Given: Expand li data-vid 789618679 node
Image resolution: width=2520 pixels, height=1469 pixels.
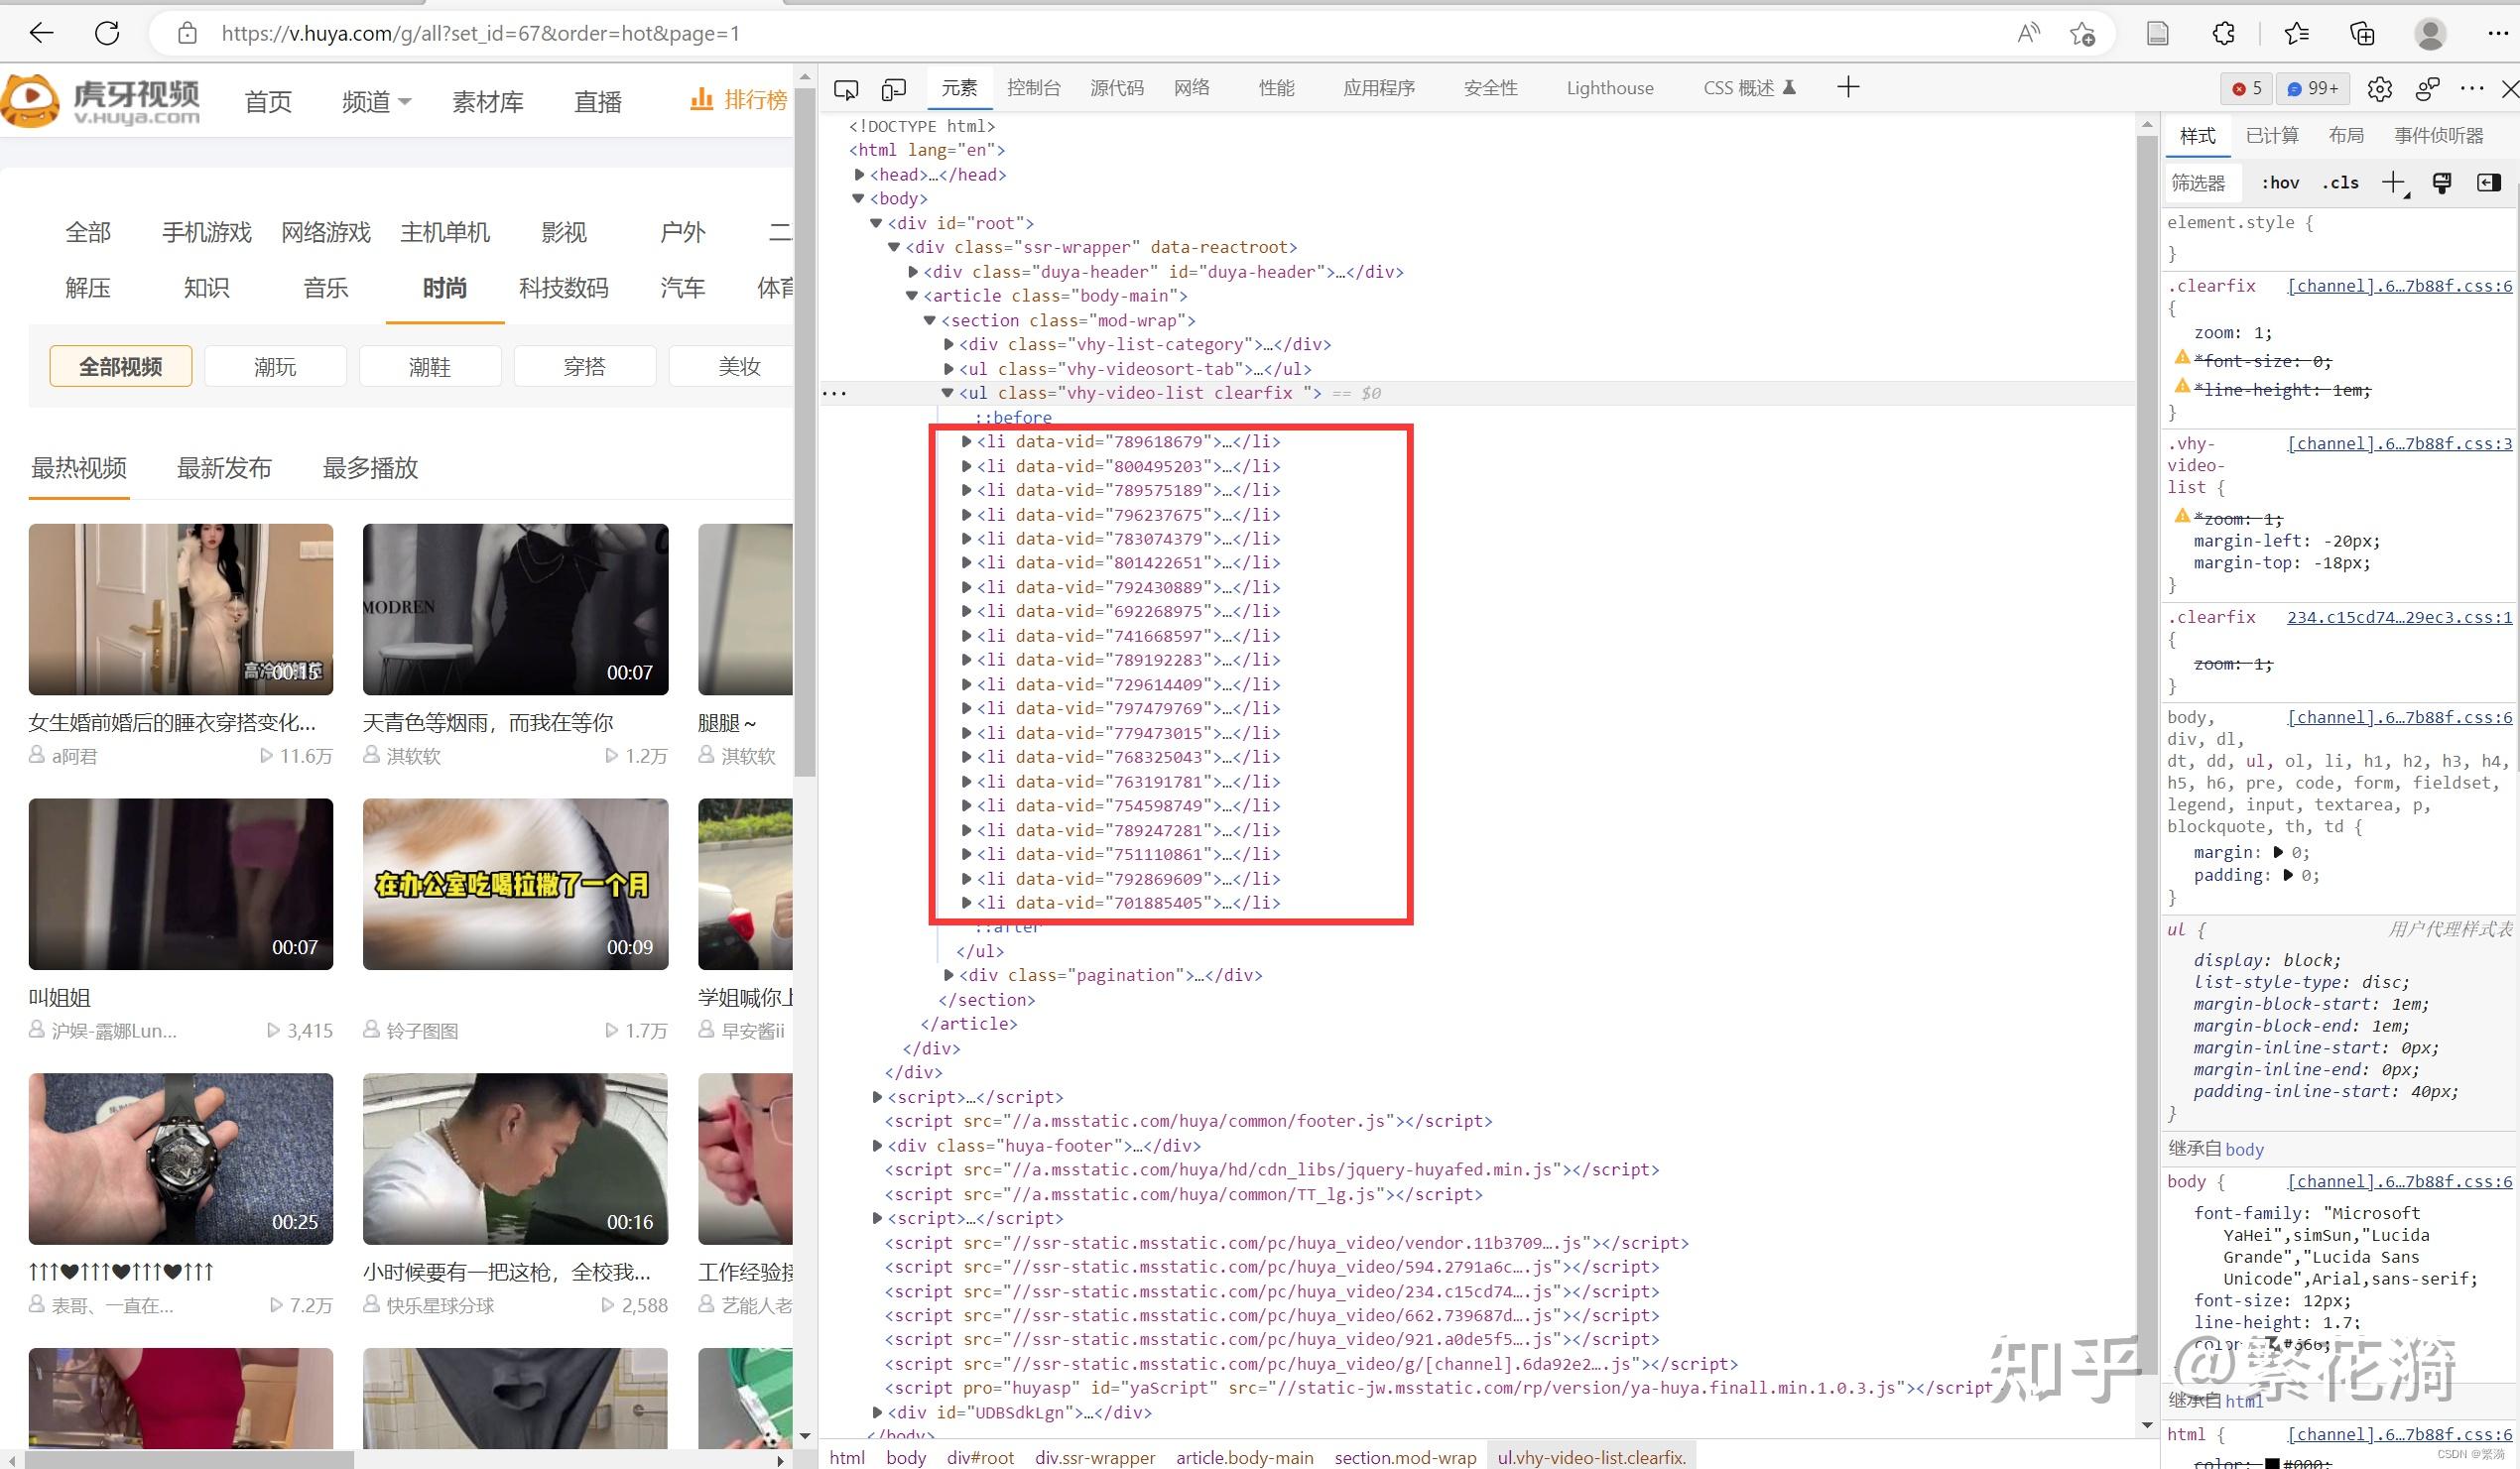Looking at the screenshot, I should (x=966, y=441).
